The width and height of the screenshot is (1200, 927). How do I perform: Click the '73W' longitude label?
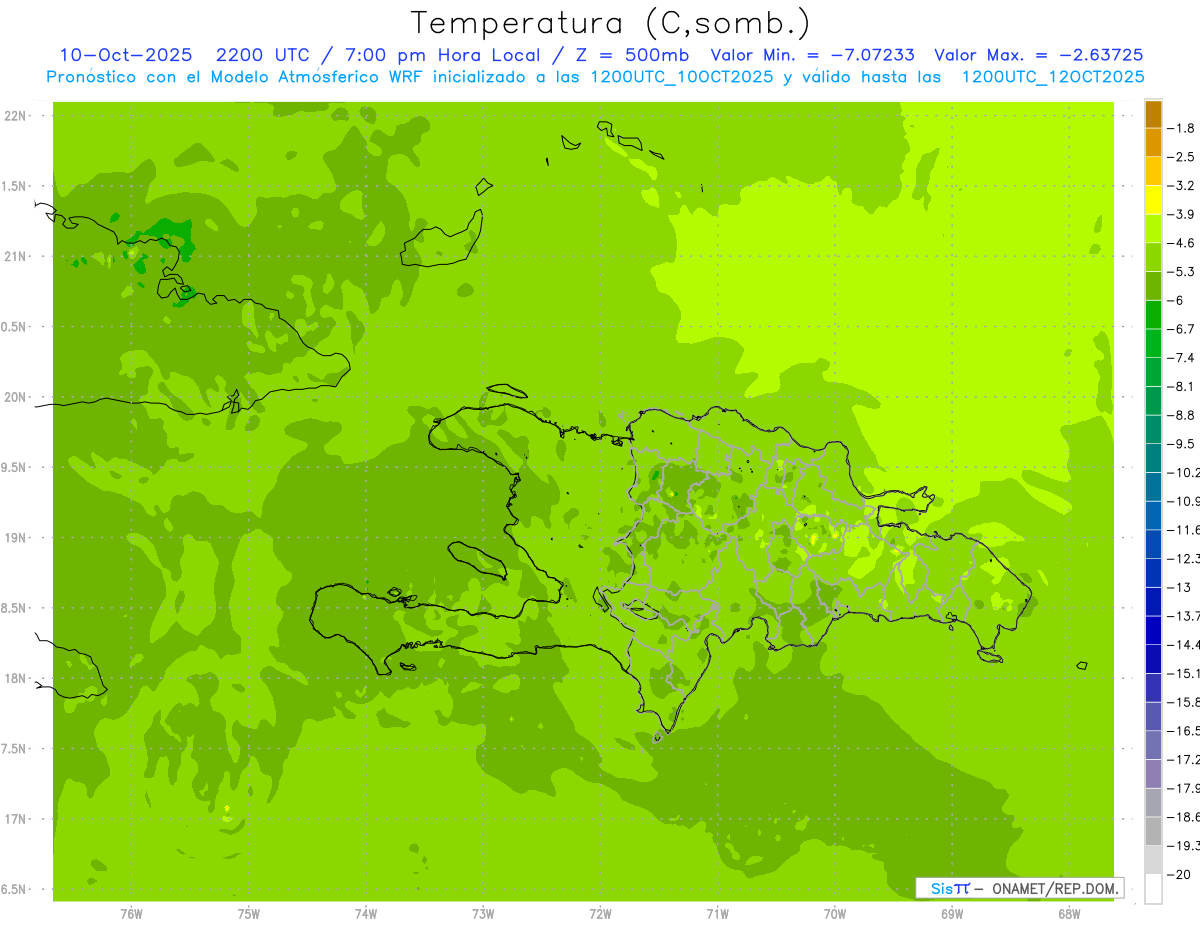click(483, 913)
